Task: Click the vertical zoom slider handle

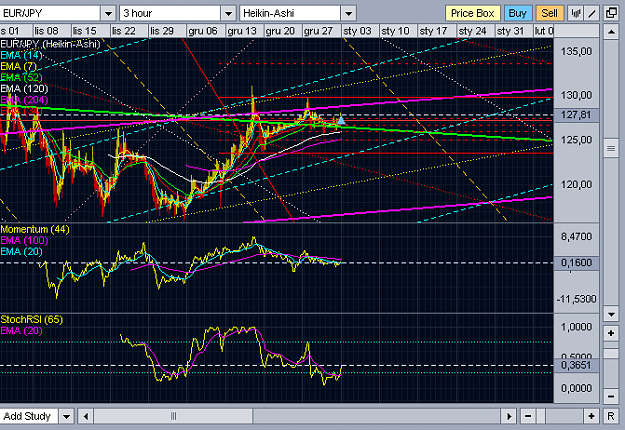Action: pyautogui.click(x=611, y=354)
